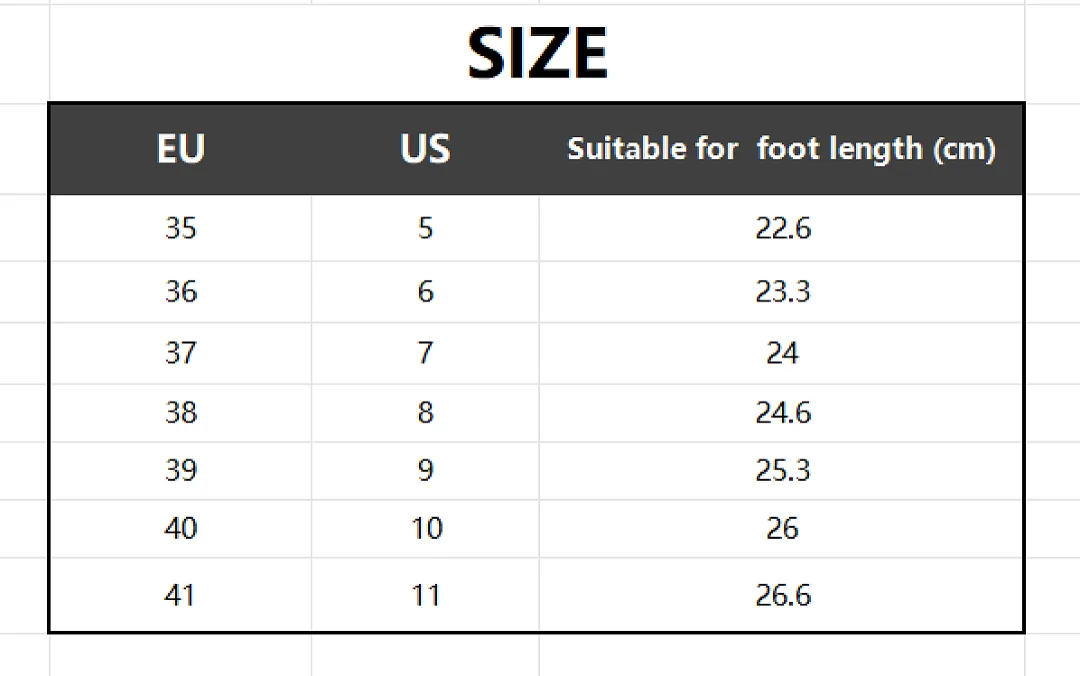
Task: Select the 23.3 foot length cell
Action: pos(781,291)
